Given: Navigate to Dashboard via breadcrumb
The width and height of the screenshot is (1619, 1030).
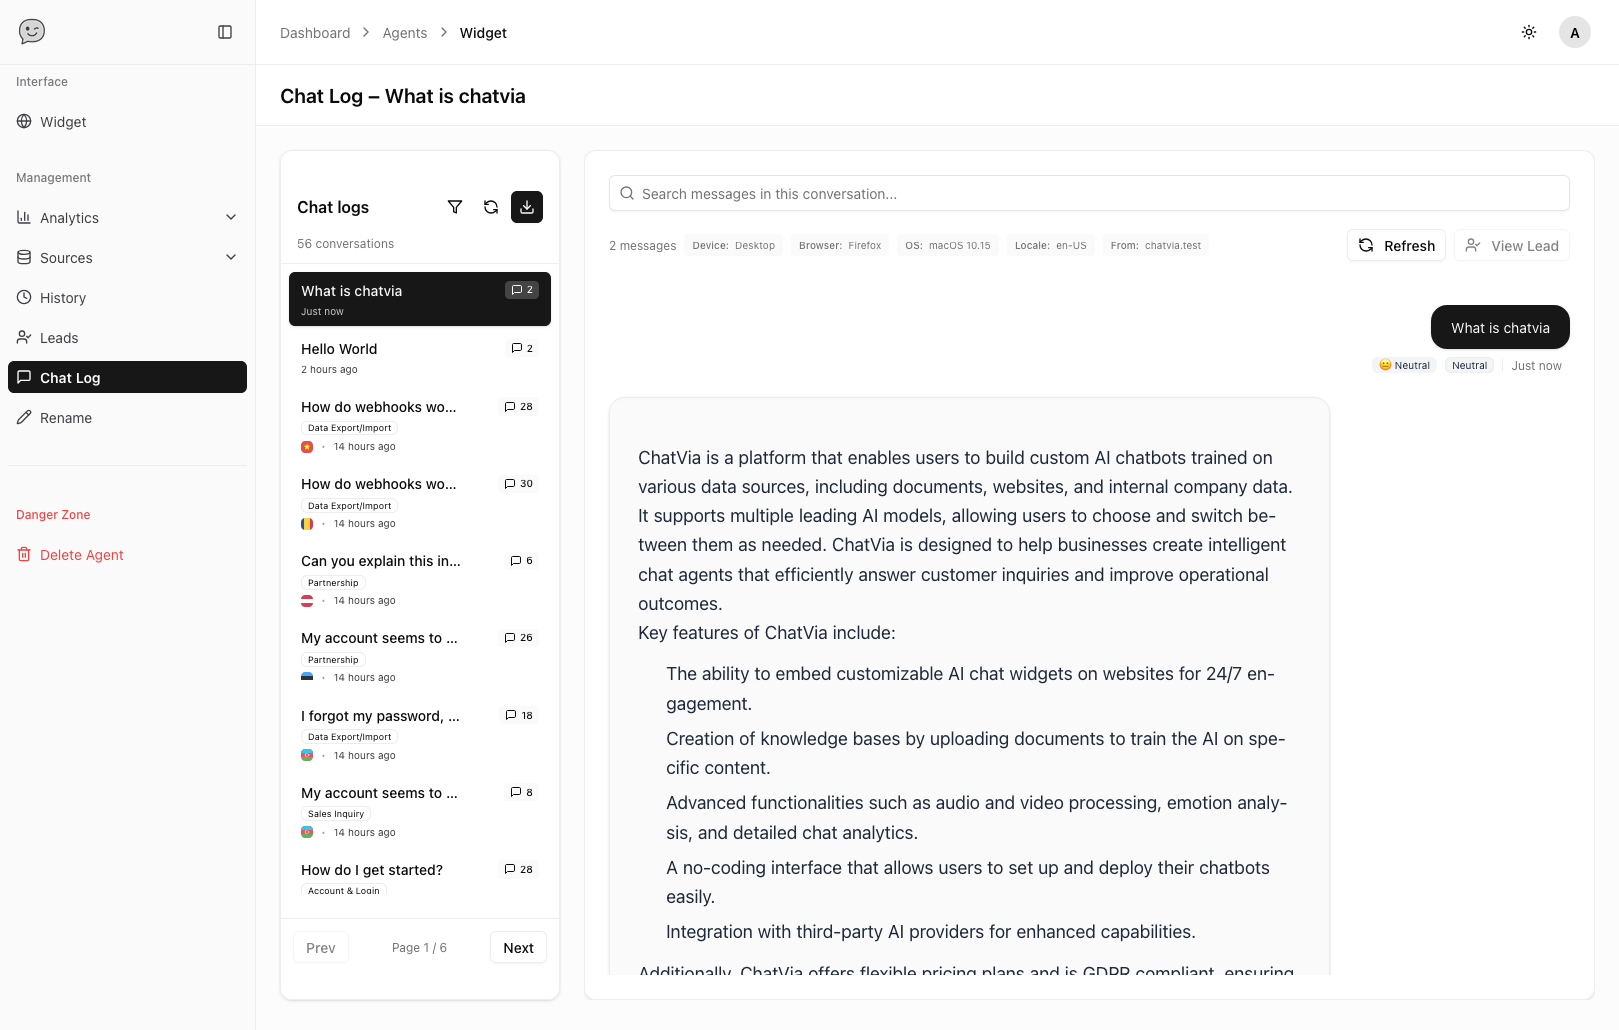Looking at the screenshot, I should 315,32.
